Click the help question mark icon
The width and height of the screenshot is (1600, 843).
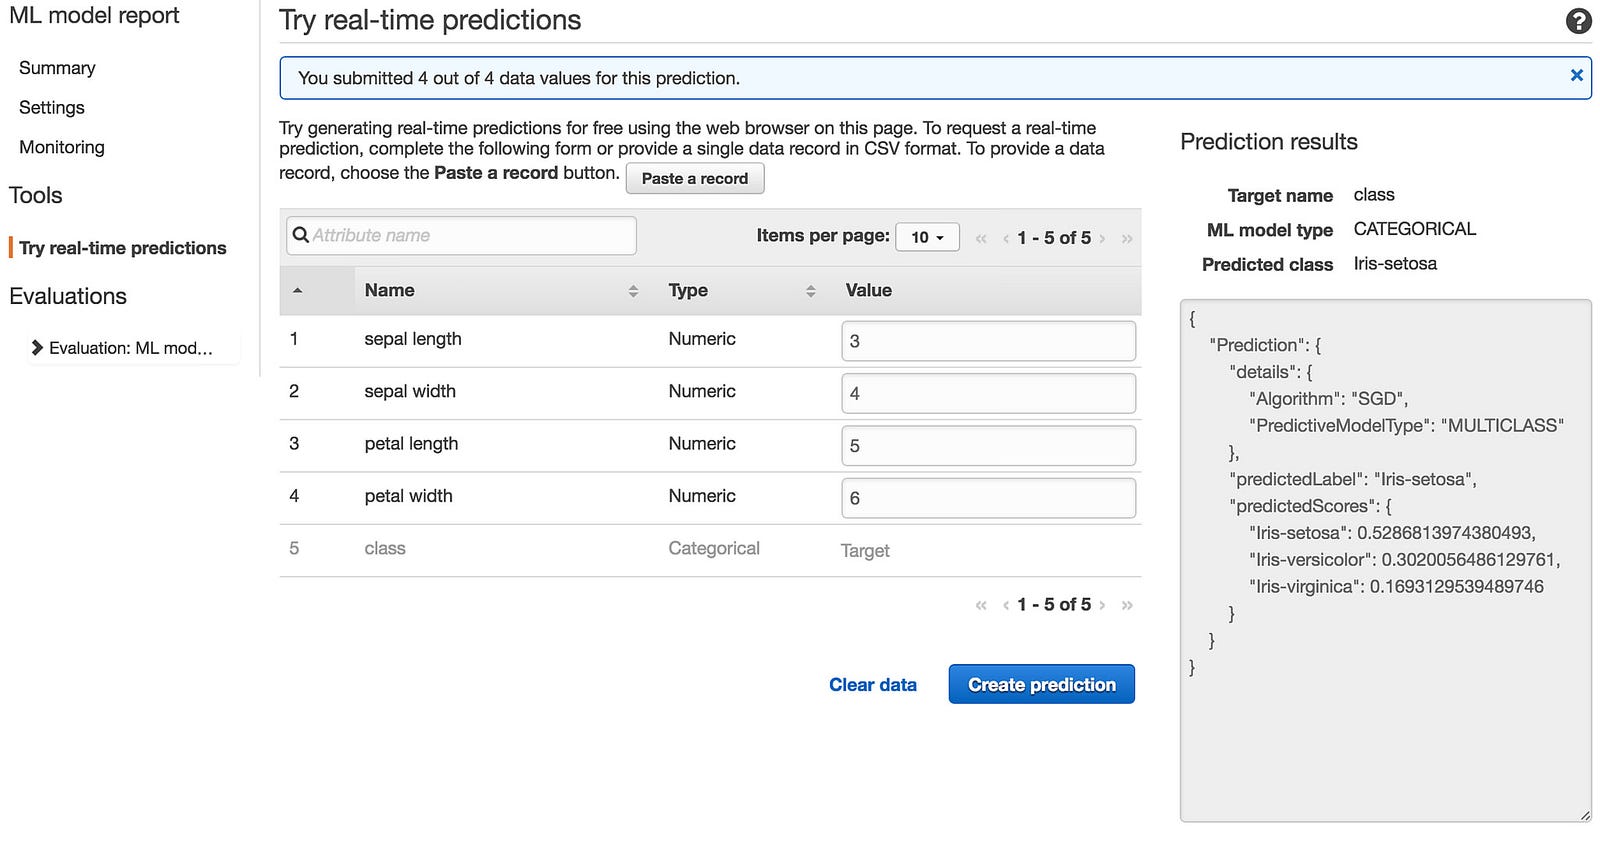tap(1578, 21)
